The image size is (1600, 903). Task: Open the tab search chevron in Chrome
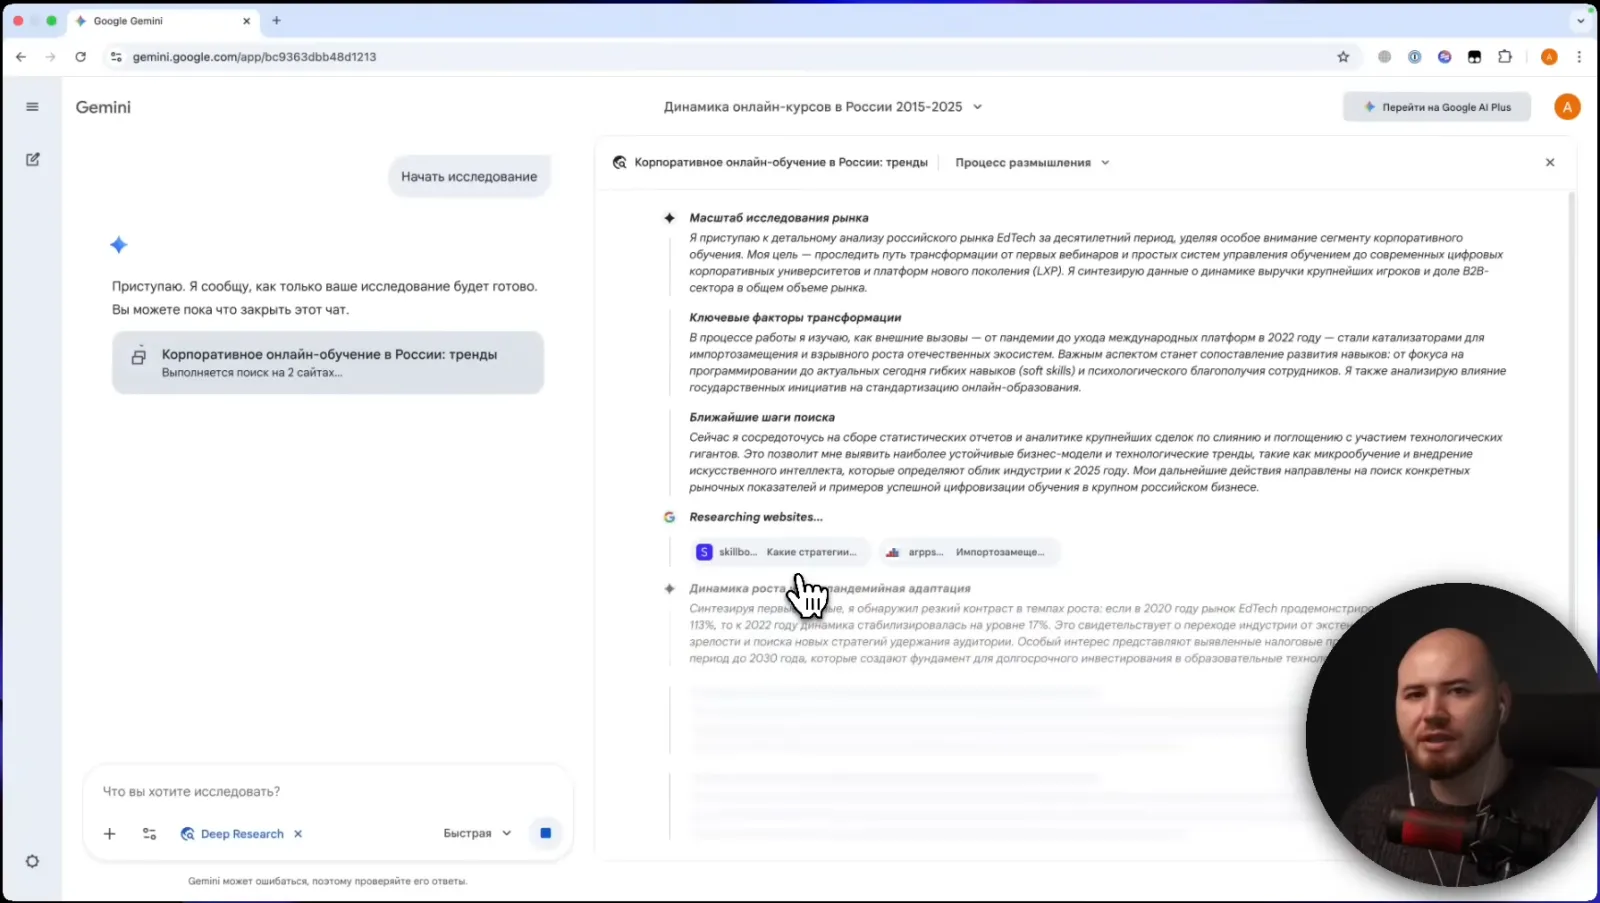tap(1580, 20)
